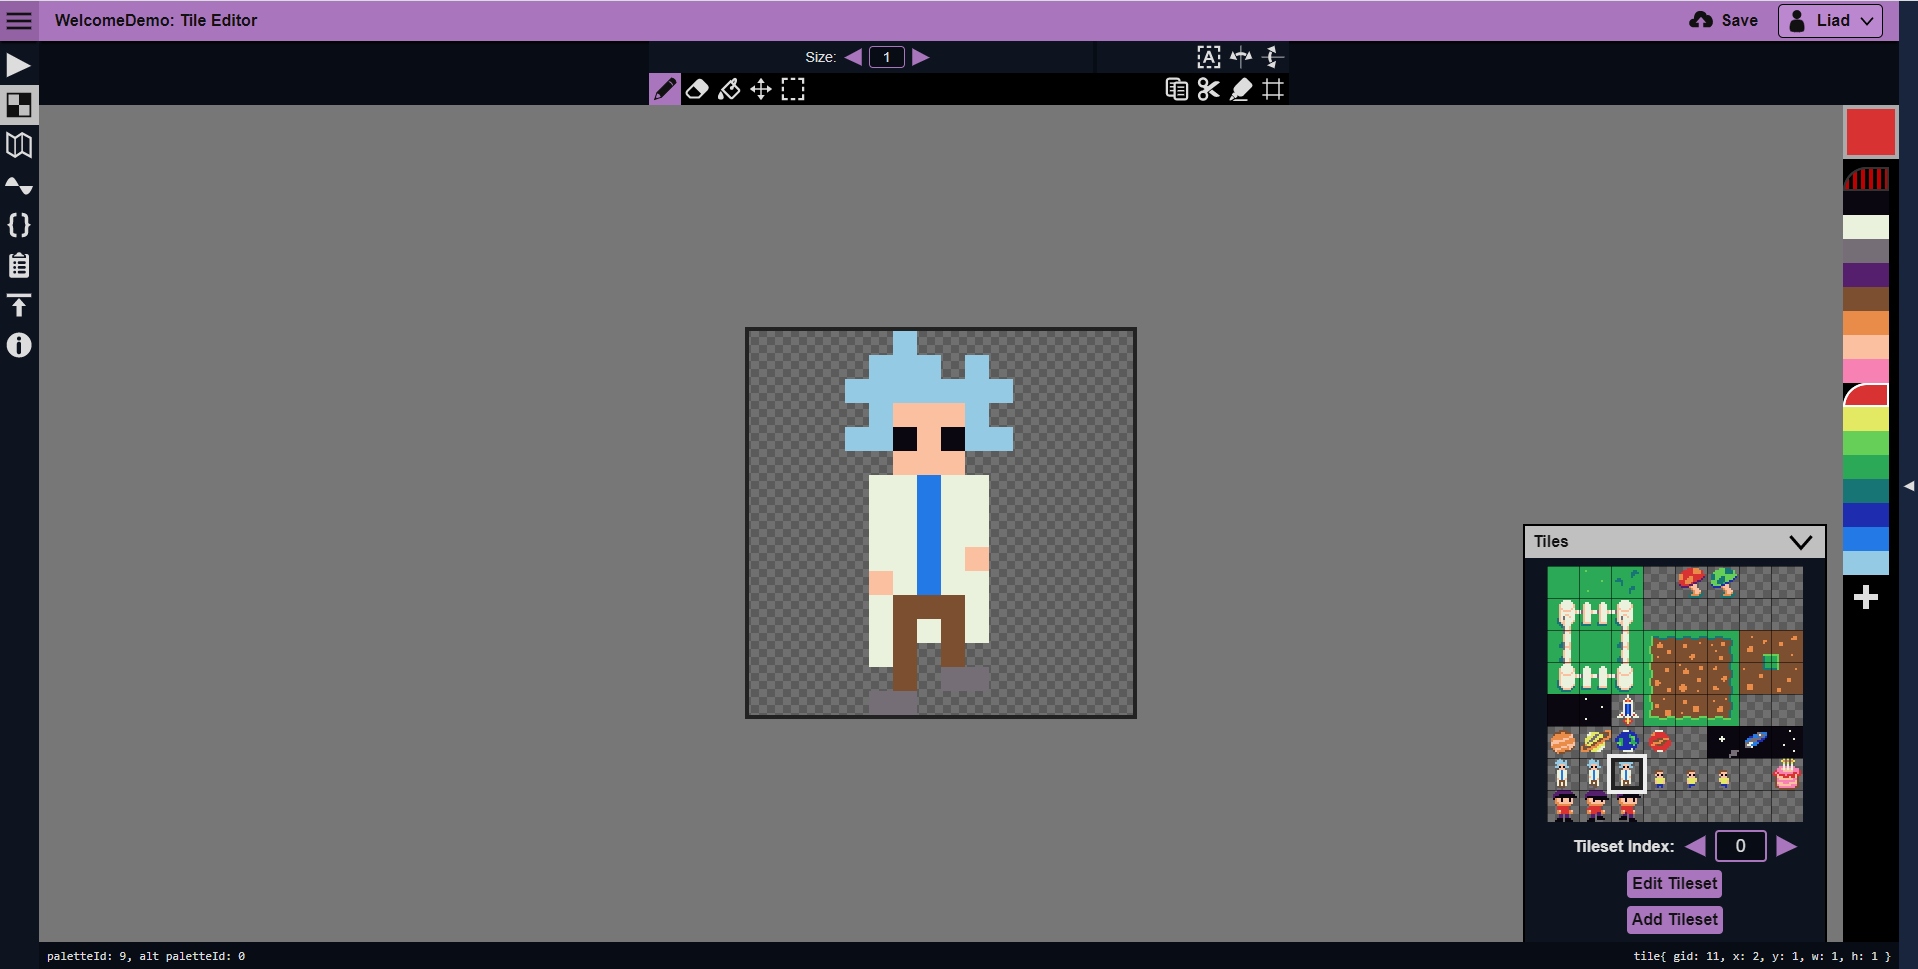The image size is (1918, 969).
Task: Click the scissors cut icon
Action: click(1209, 89)
